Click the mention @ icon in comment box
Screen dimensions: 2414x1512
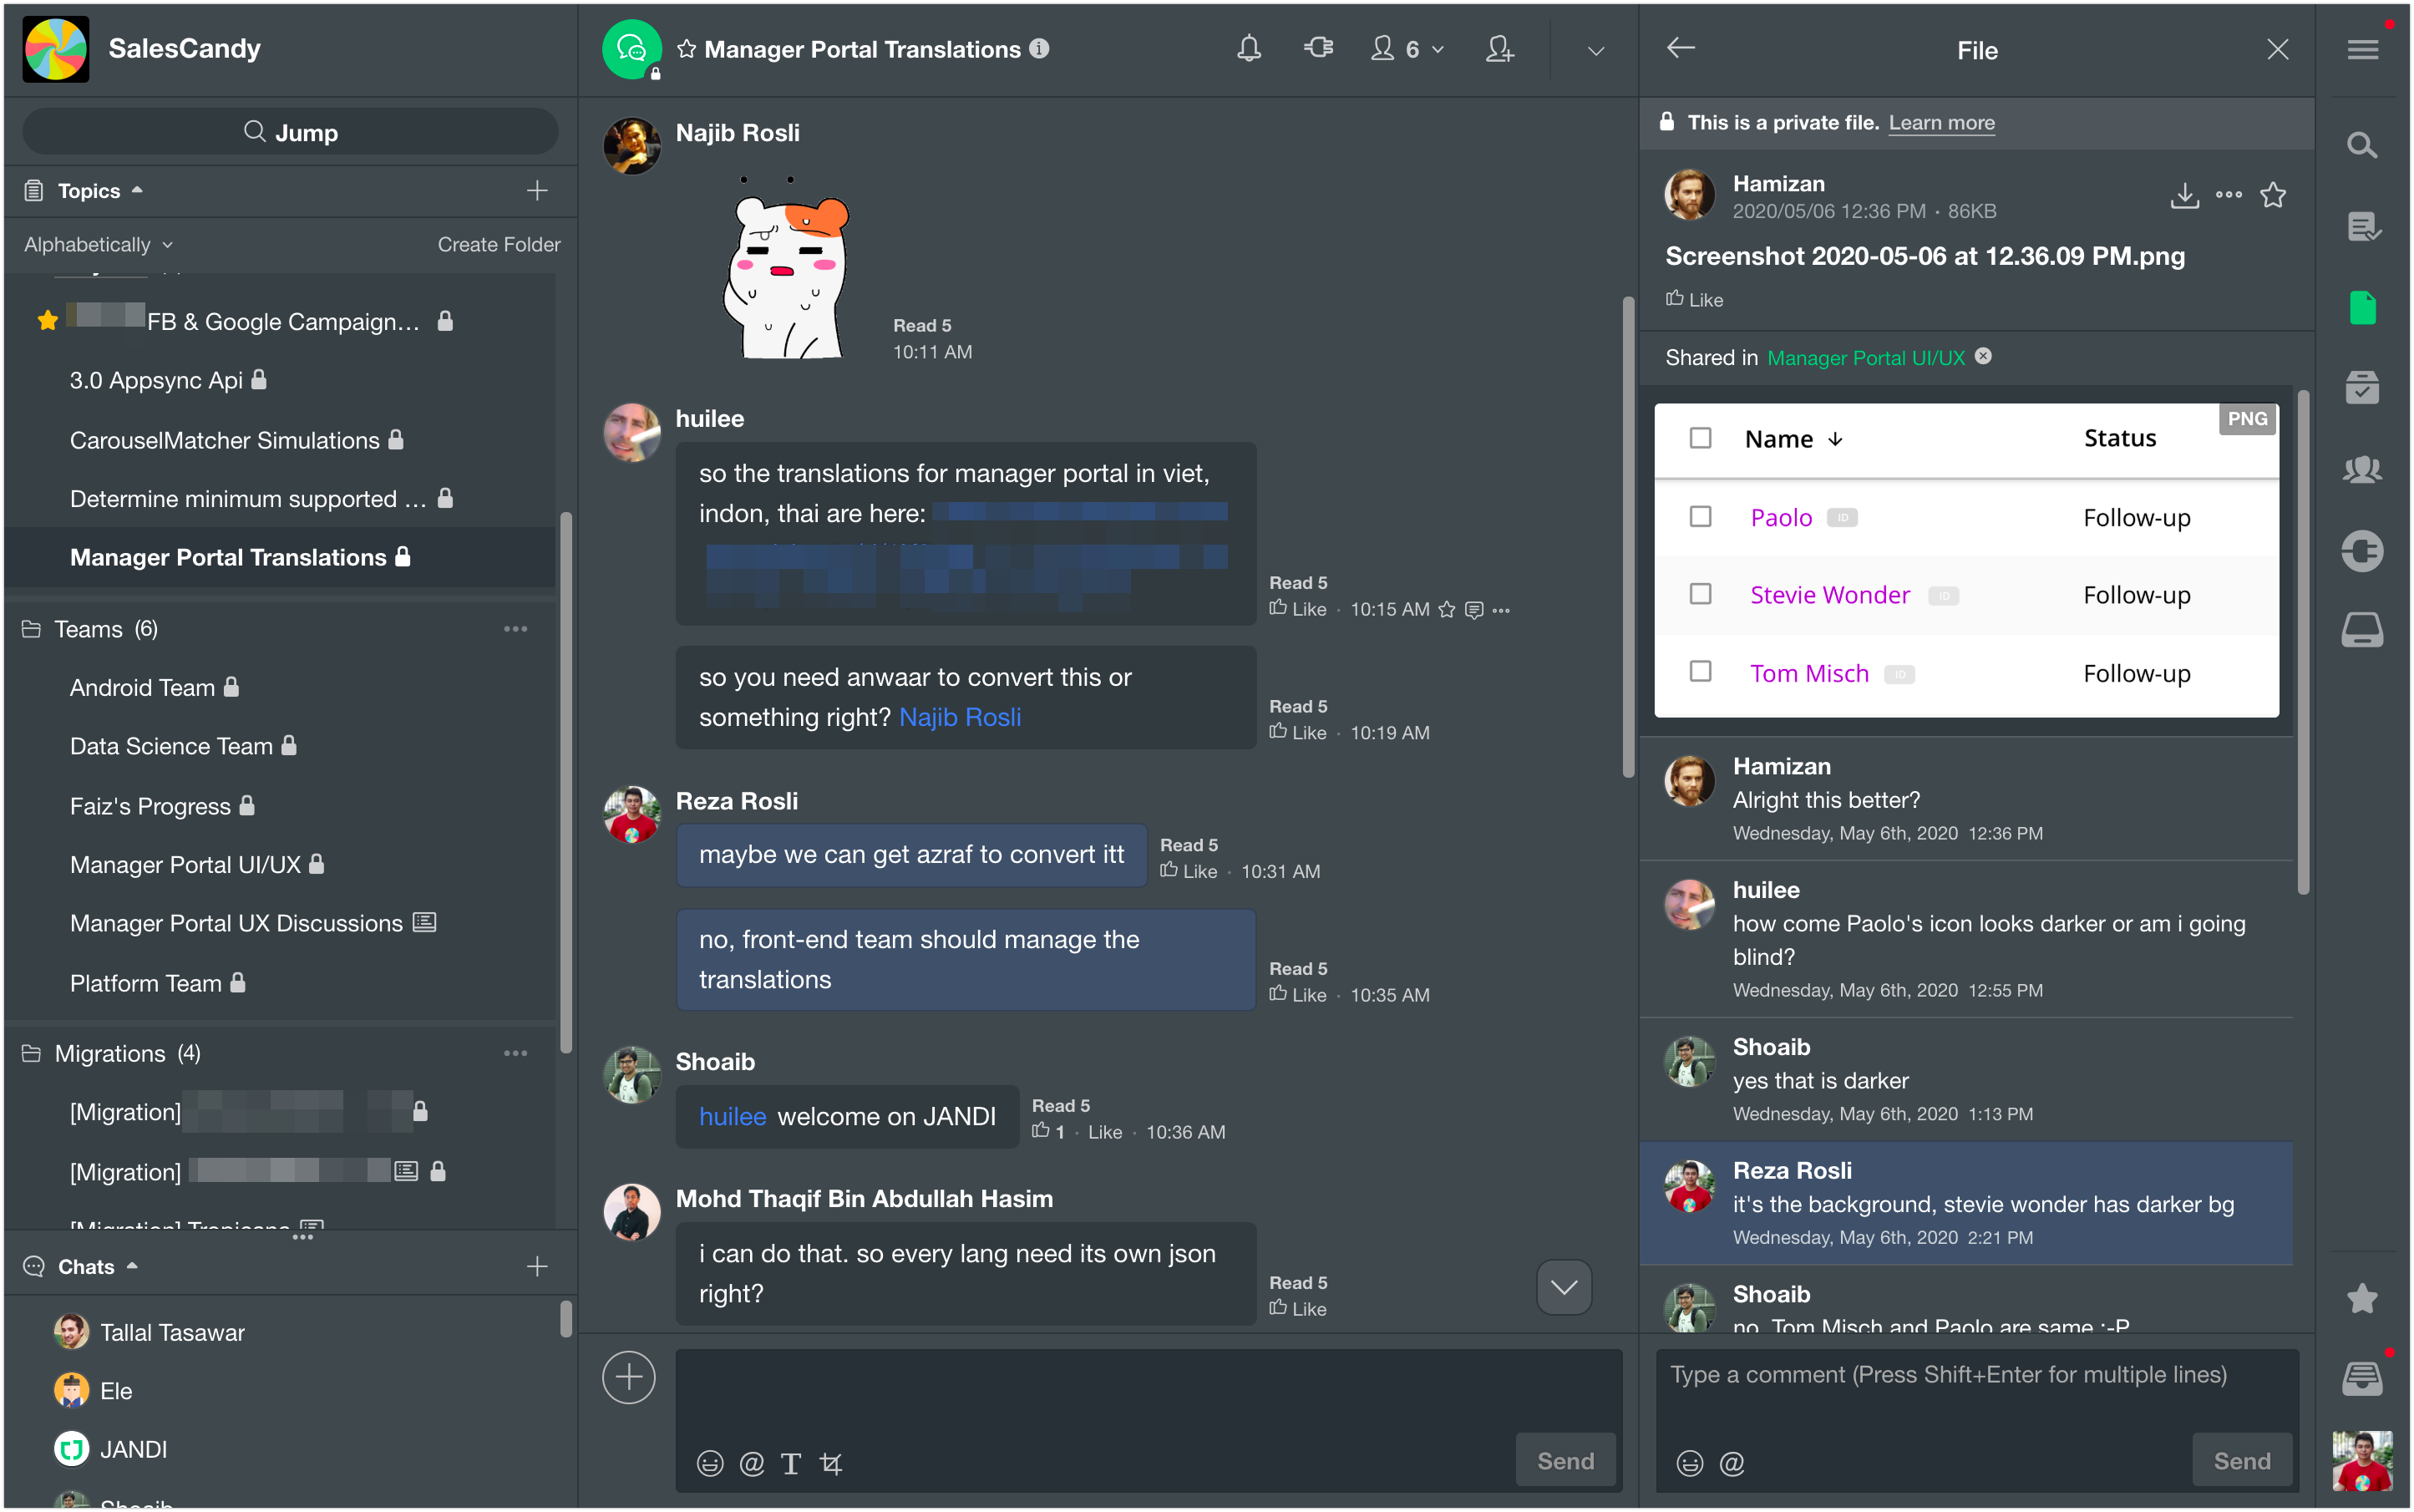point(1731,1463)
